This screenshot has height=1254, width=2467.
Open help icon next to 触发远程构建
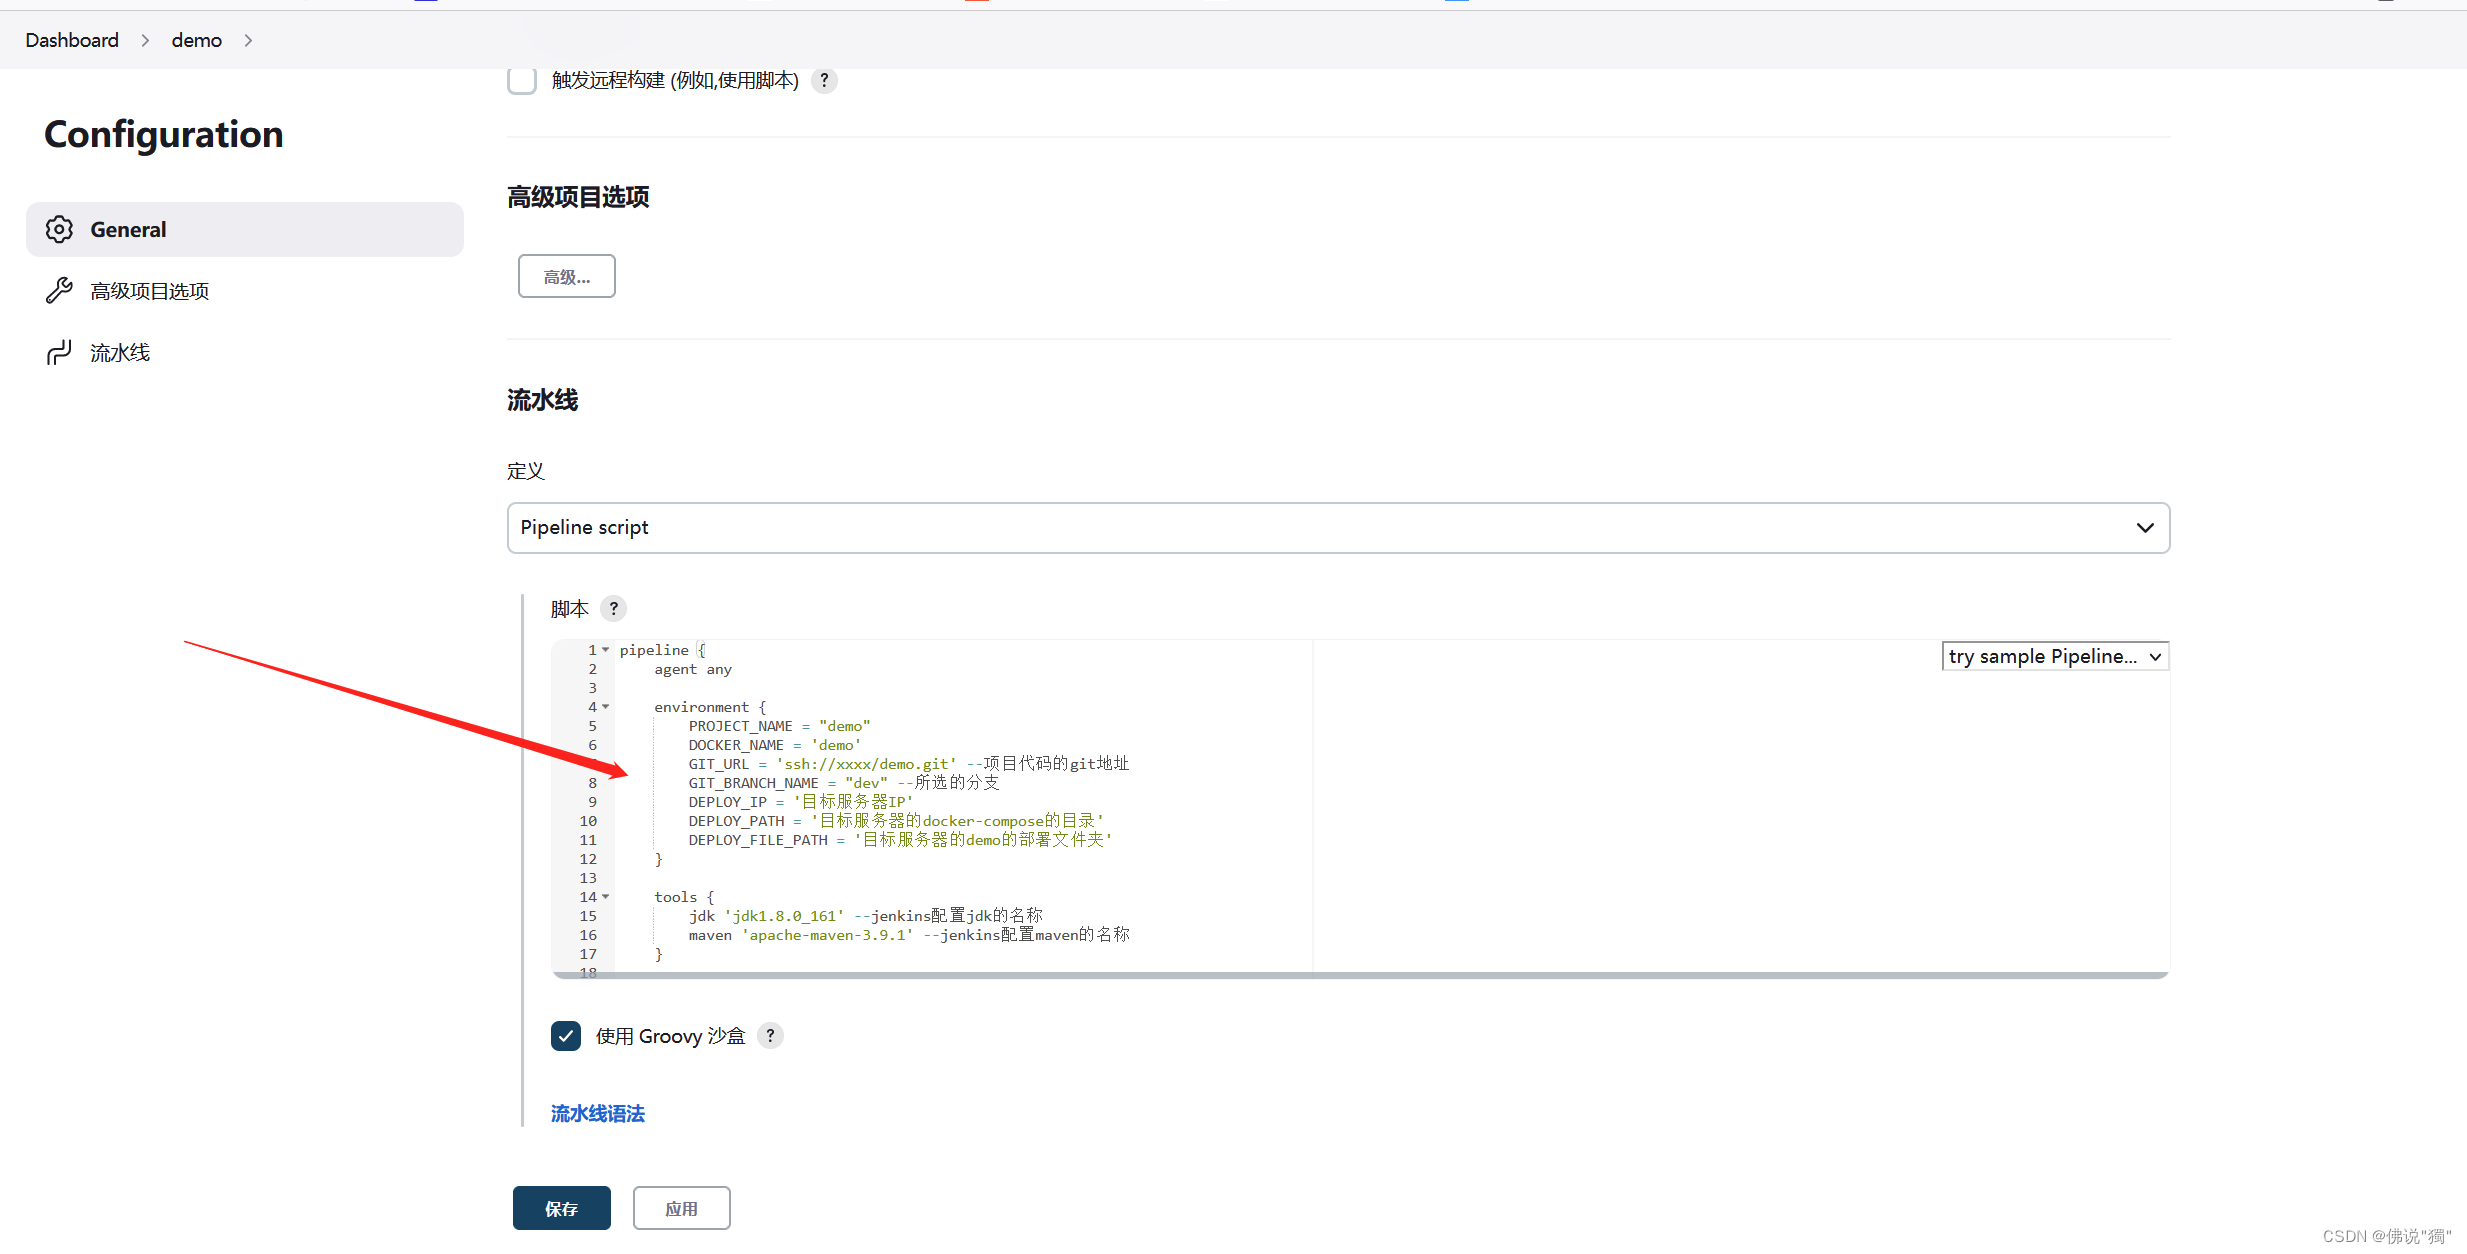click(x=824, y=80)
